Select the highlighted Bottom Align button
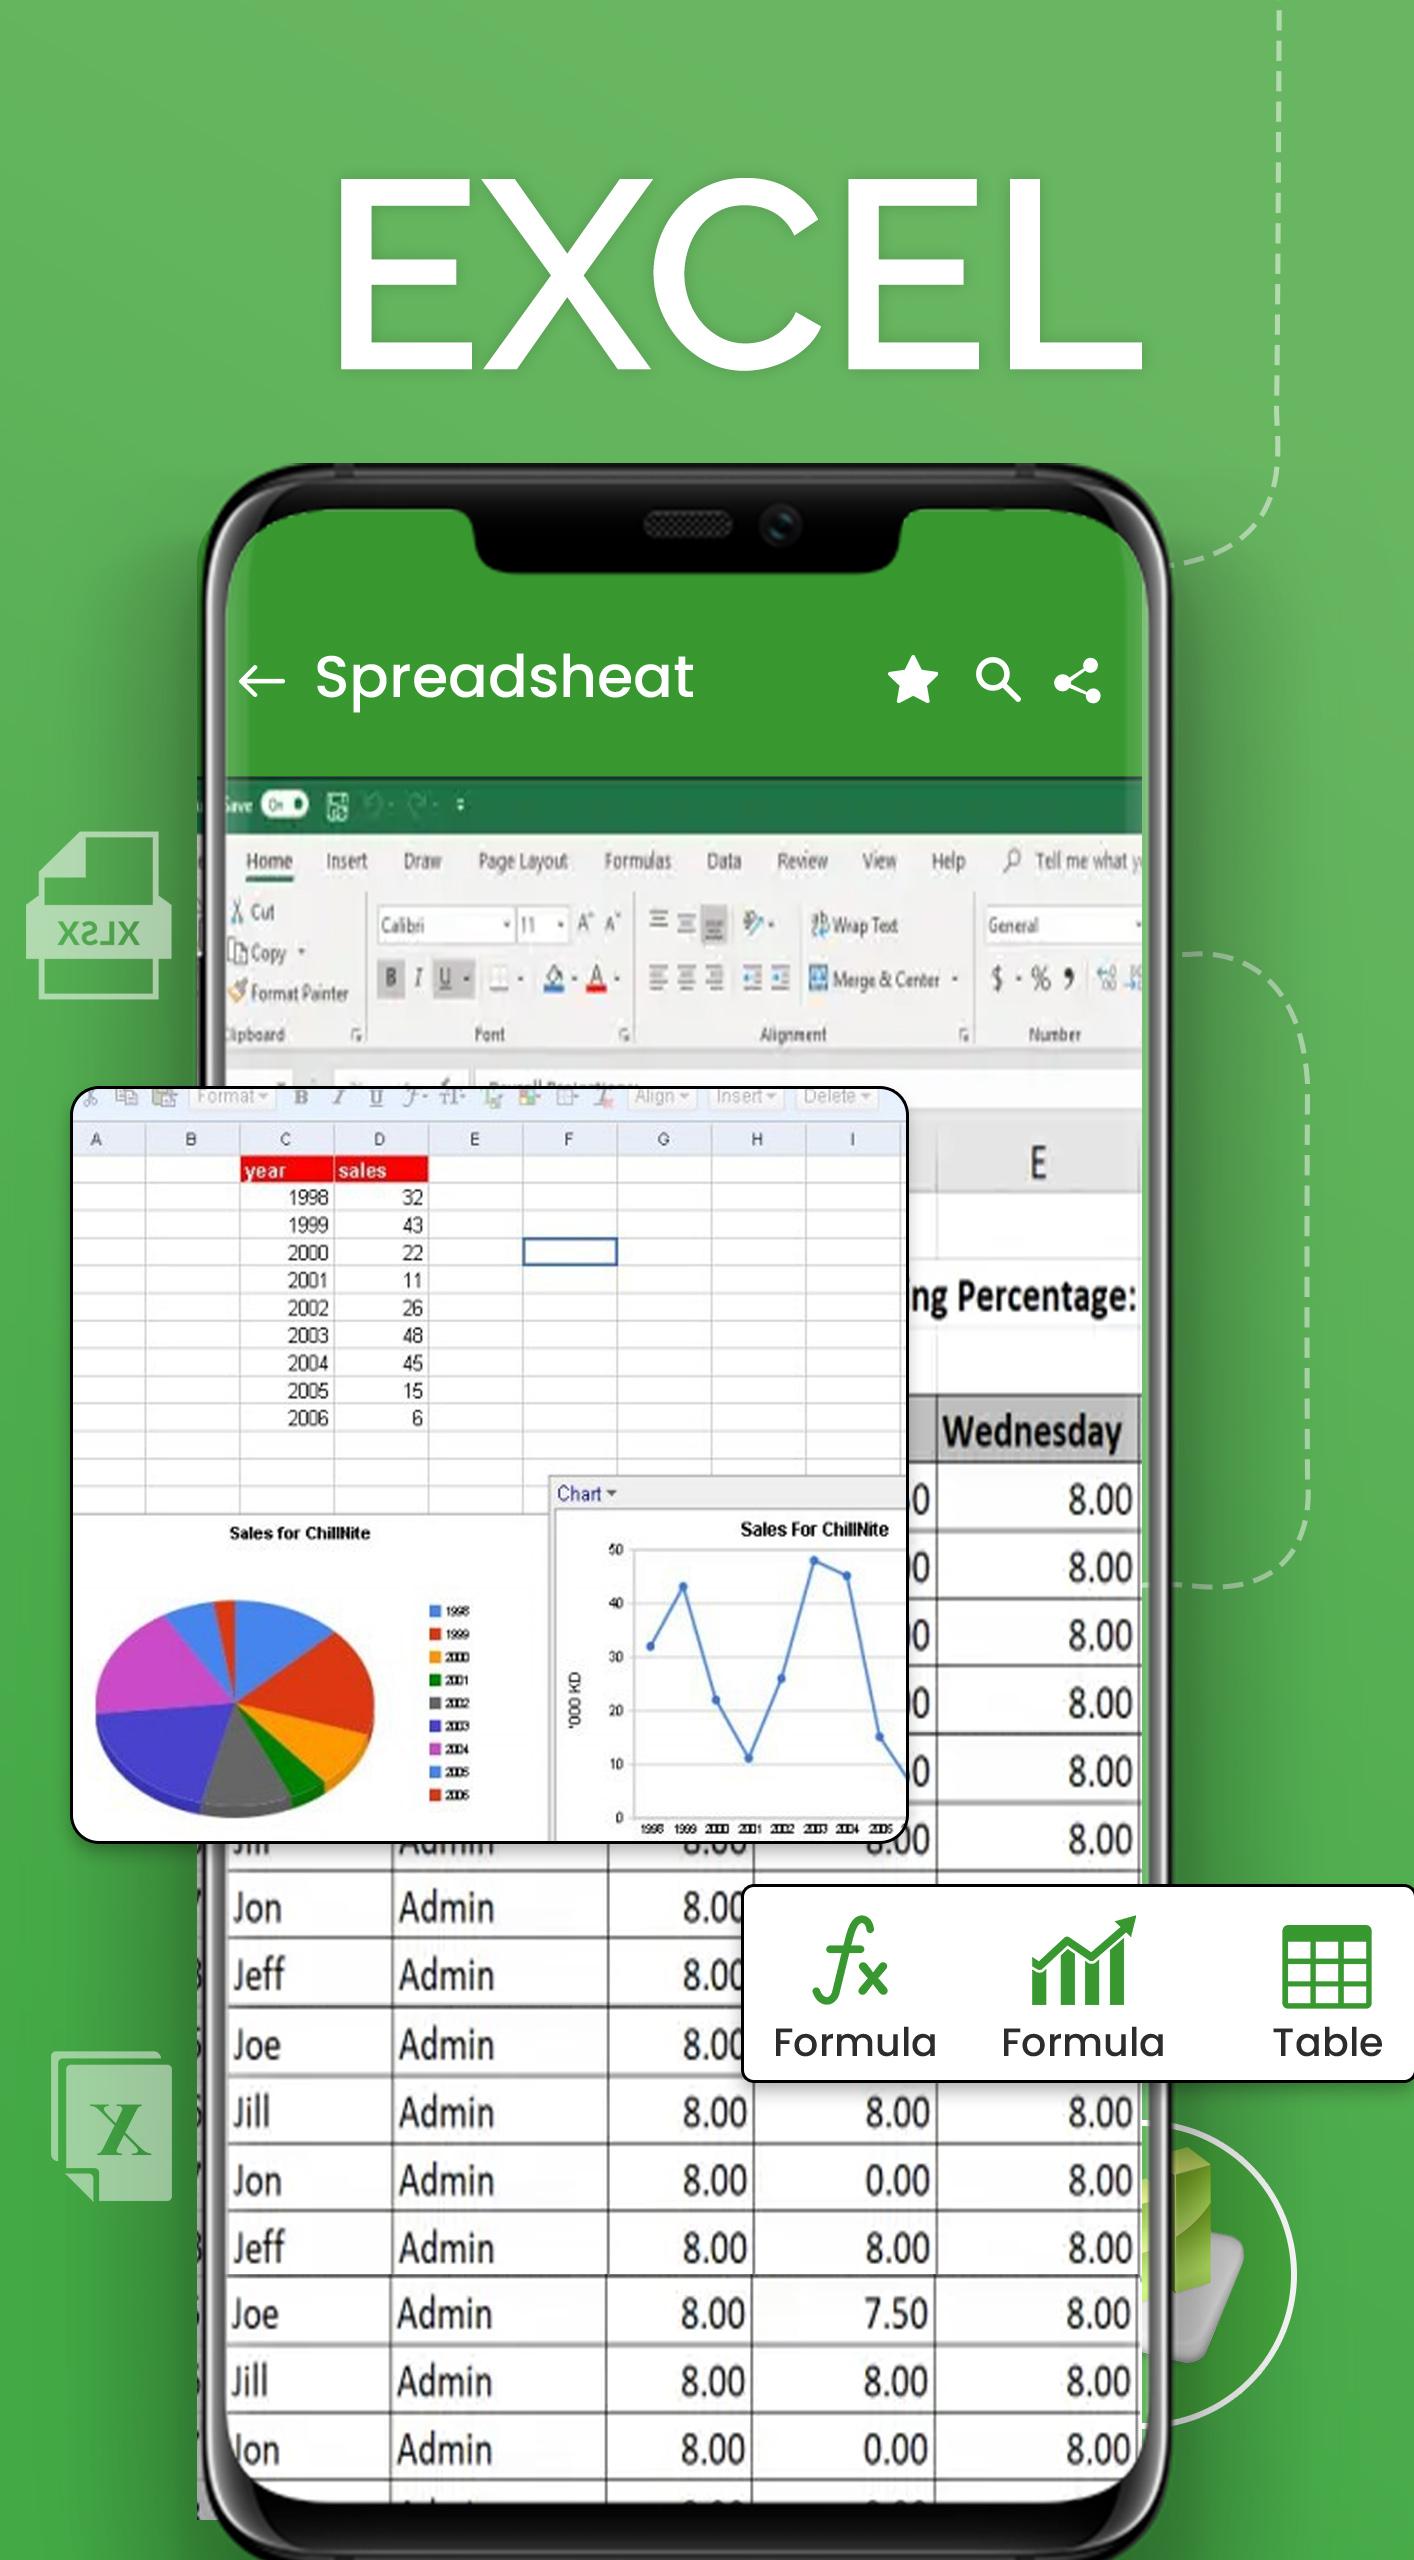 [714, 923]
